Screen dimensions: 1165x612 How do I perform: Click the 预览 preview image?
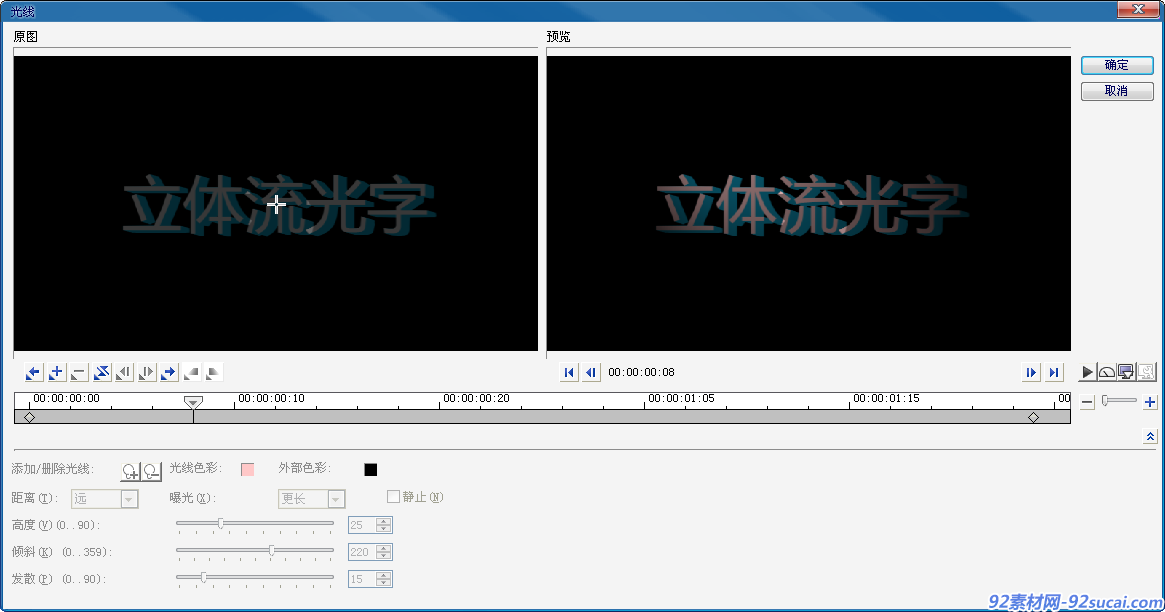tap(808, 204)
